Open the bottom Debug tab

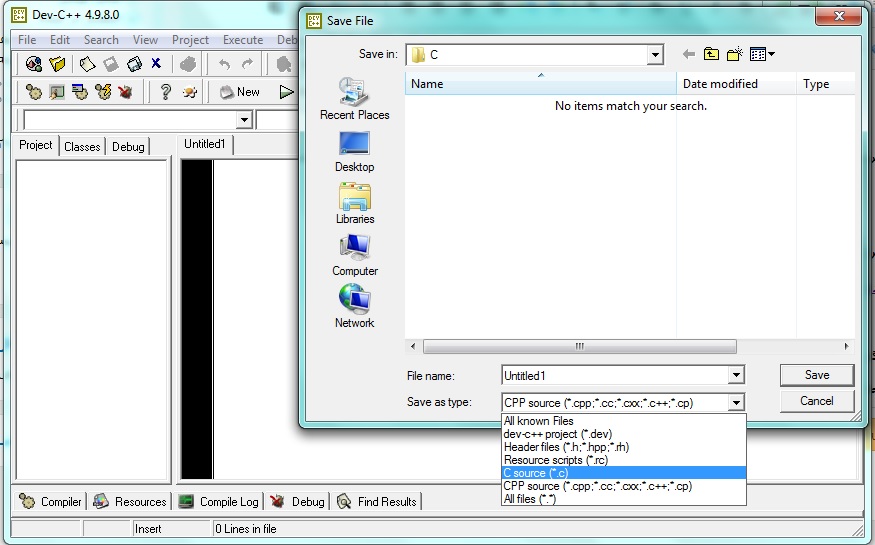(297, 501)
